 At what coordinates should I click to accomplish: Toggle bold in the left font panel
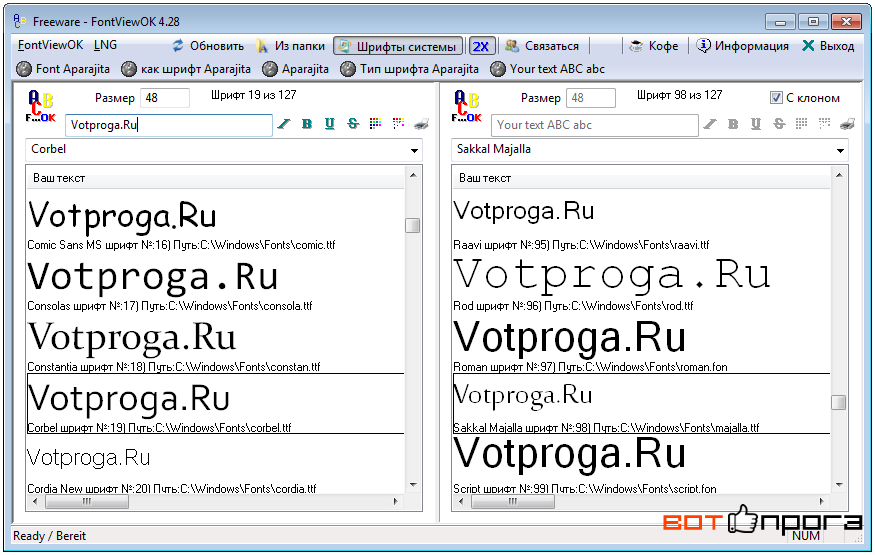[307, 124]
